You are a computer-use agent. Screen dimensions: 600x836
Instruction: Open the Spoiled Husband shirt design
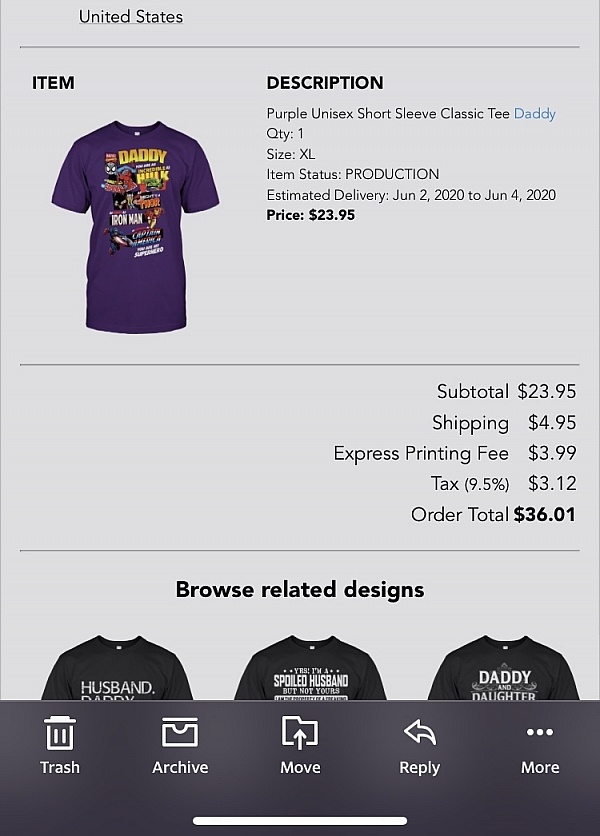click(310, 668)
